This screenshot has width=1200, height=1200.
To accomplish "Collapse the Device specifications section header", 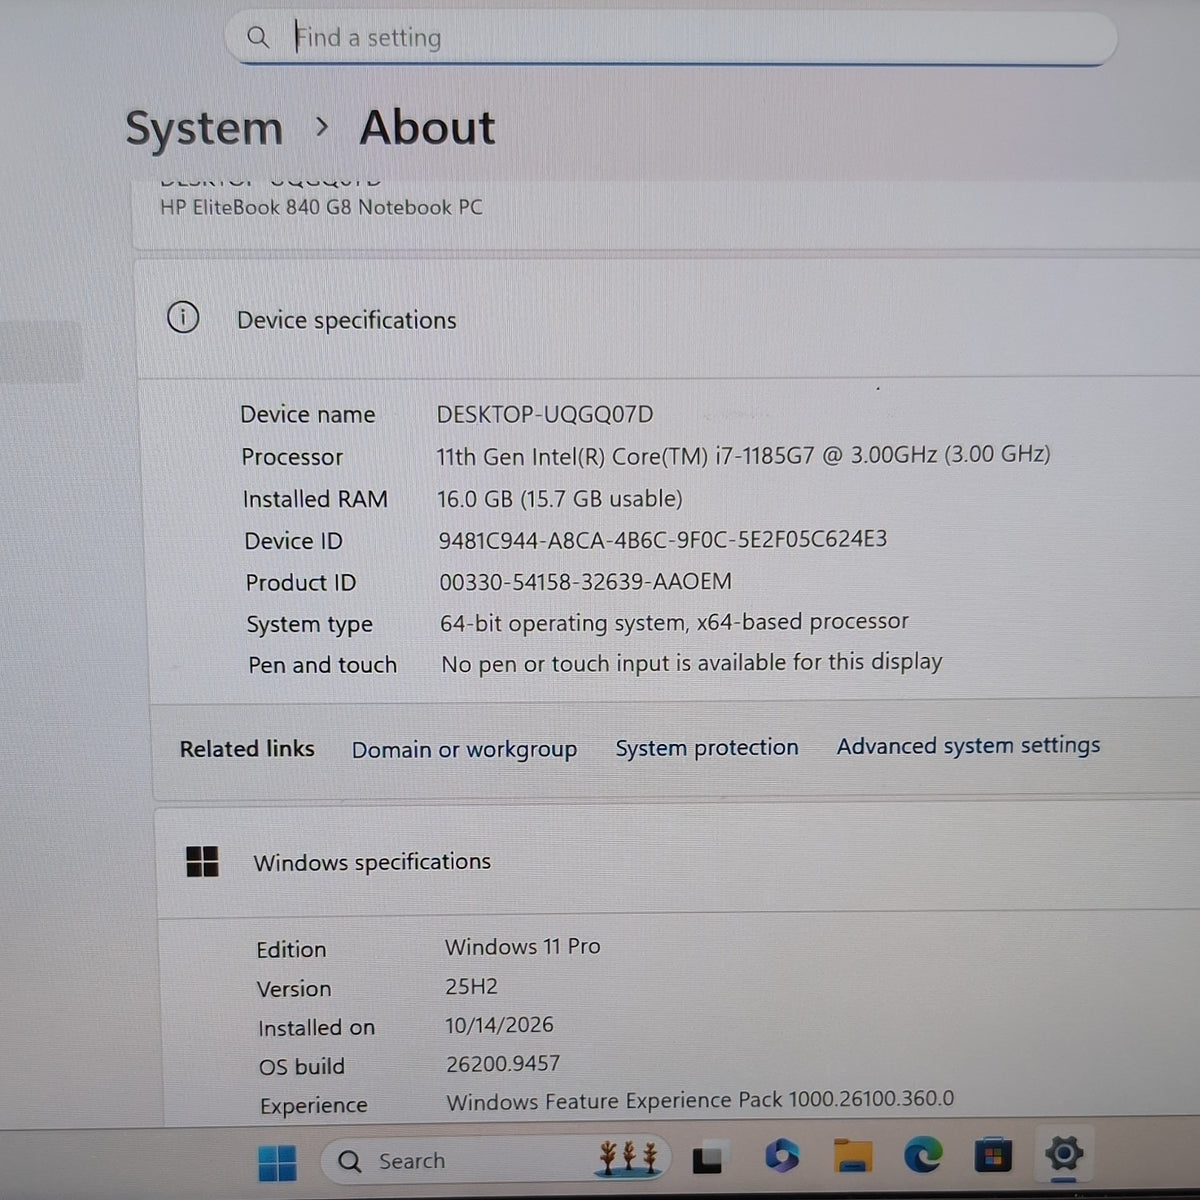I will click(668, 319).
